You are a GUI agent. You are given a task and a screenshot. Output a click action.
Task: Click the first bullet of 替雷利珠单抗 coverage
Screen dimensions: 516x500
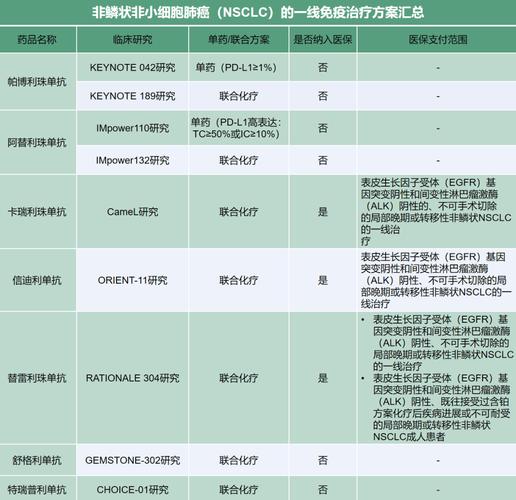437,343
